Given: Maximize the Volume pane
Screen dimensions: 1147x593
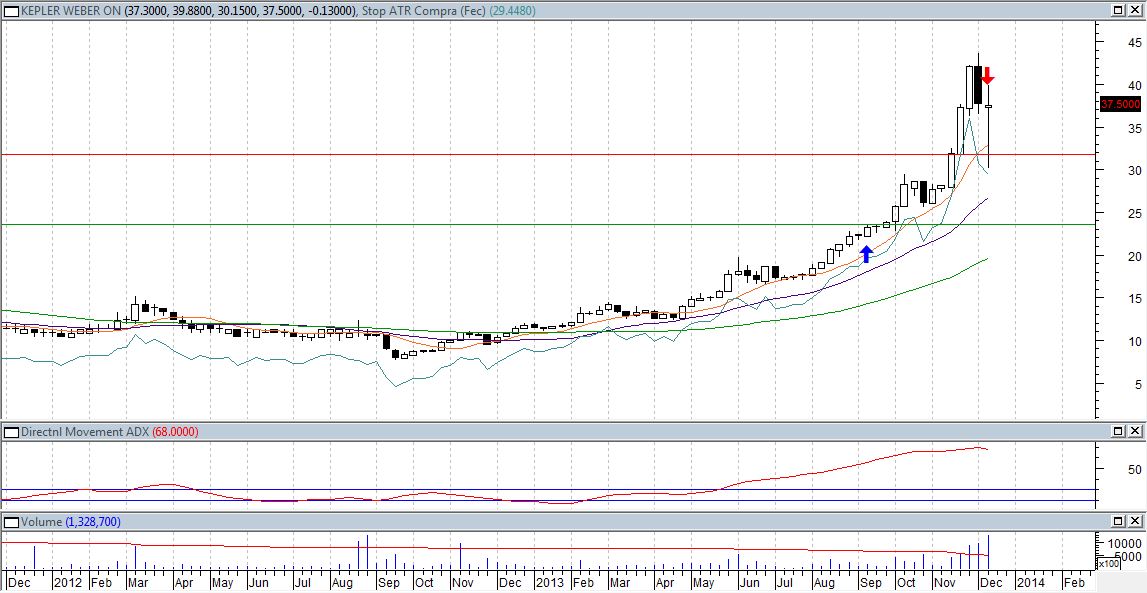Looking at the screenshot, I should coord(1119,522).
